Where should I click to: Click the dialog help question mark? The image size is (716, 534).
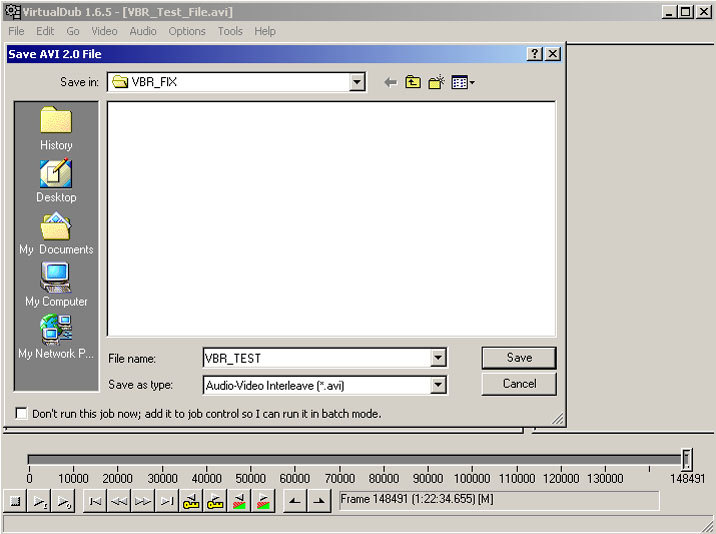(x=535, y=54)
